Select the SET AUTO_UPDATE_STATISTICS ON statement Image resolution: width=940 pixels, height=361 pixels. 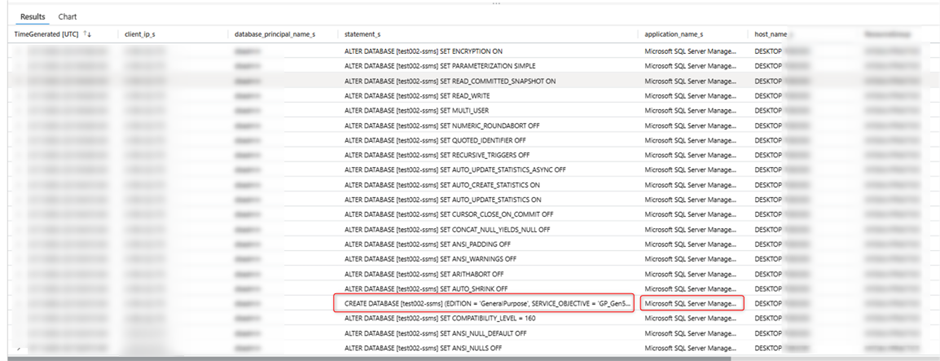(x=443, y=199)
